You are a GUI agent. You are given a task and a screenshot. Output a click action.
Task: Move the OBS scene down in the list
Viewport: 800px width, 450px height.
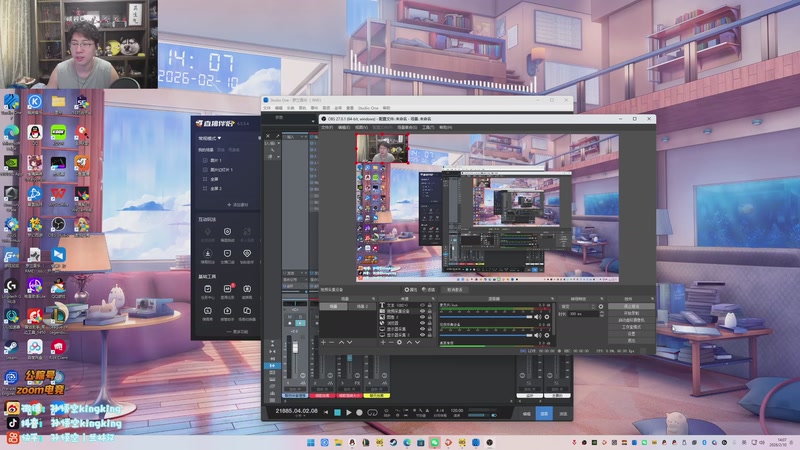coord(349,342)
